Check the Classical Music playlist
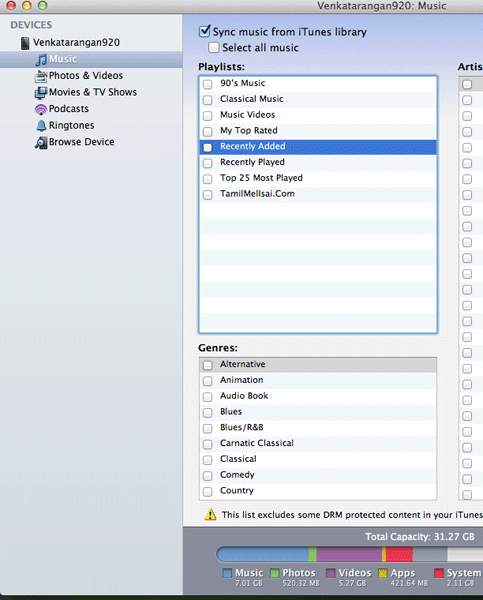This screenshot has width=483, height=600. pyautogui.click(x=207, y=100)
